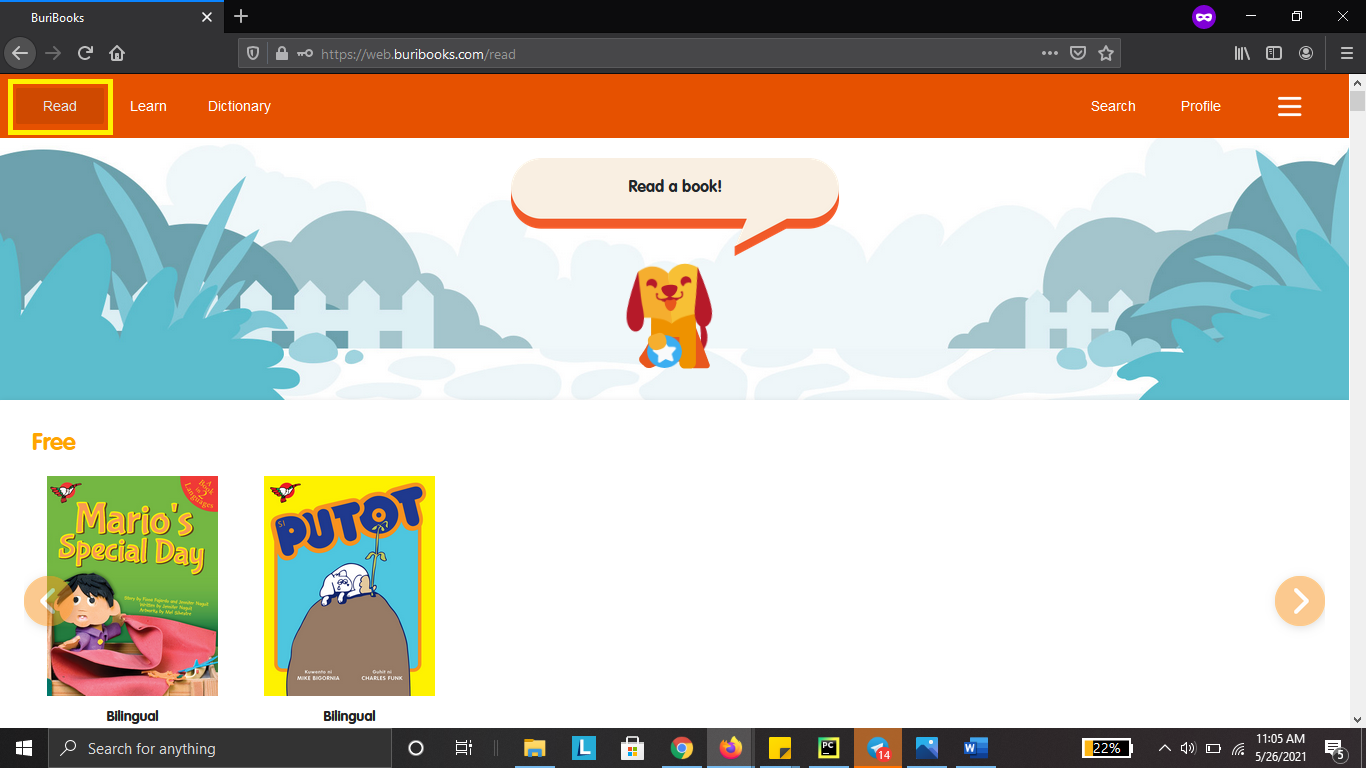Click the Bilingual label under Putot
Viewport: 1366px width, 768px height.
(349, 716)
